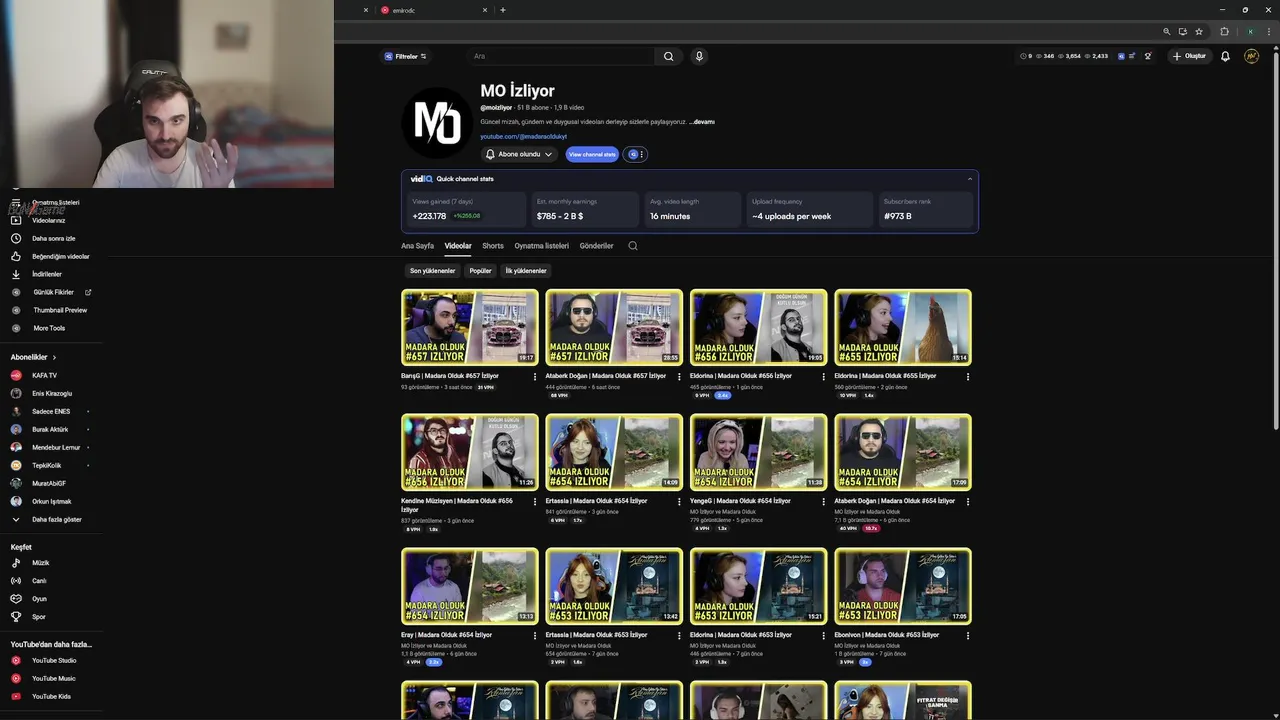Open channel profile picture MO logo
Image resolution: width=1280 pixels, height=720 pixels.
(x=437, y=123)
